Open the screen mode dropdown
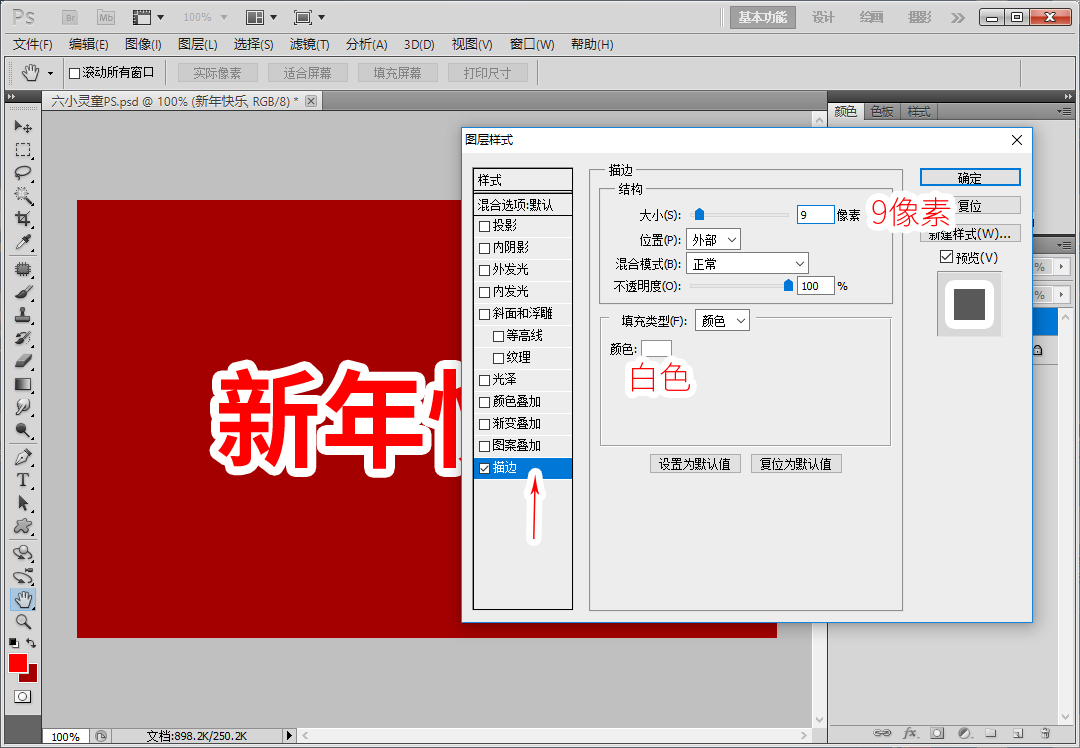This screenshot has width=1080, height=748. 309,17
